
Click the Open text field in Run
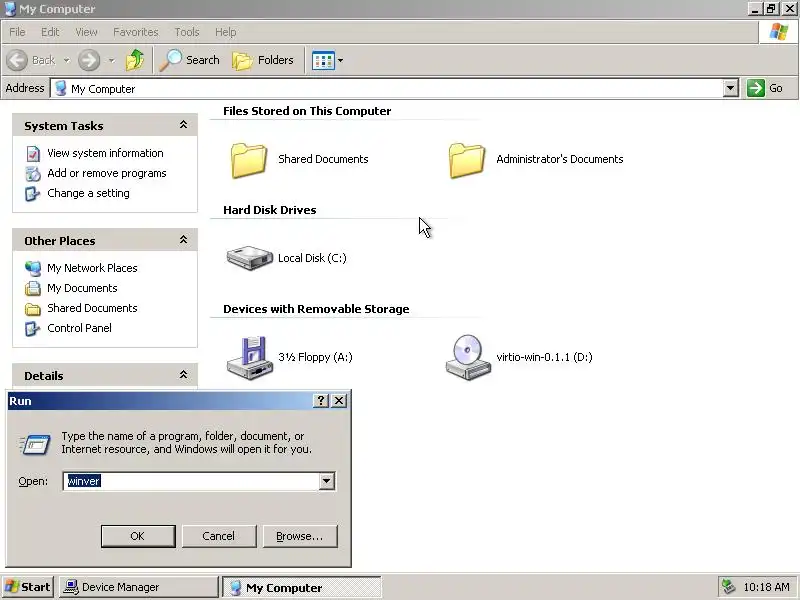[x=191, y=481]
